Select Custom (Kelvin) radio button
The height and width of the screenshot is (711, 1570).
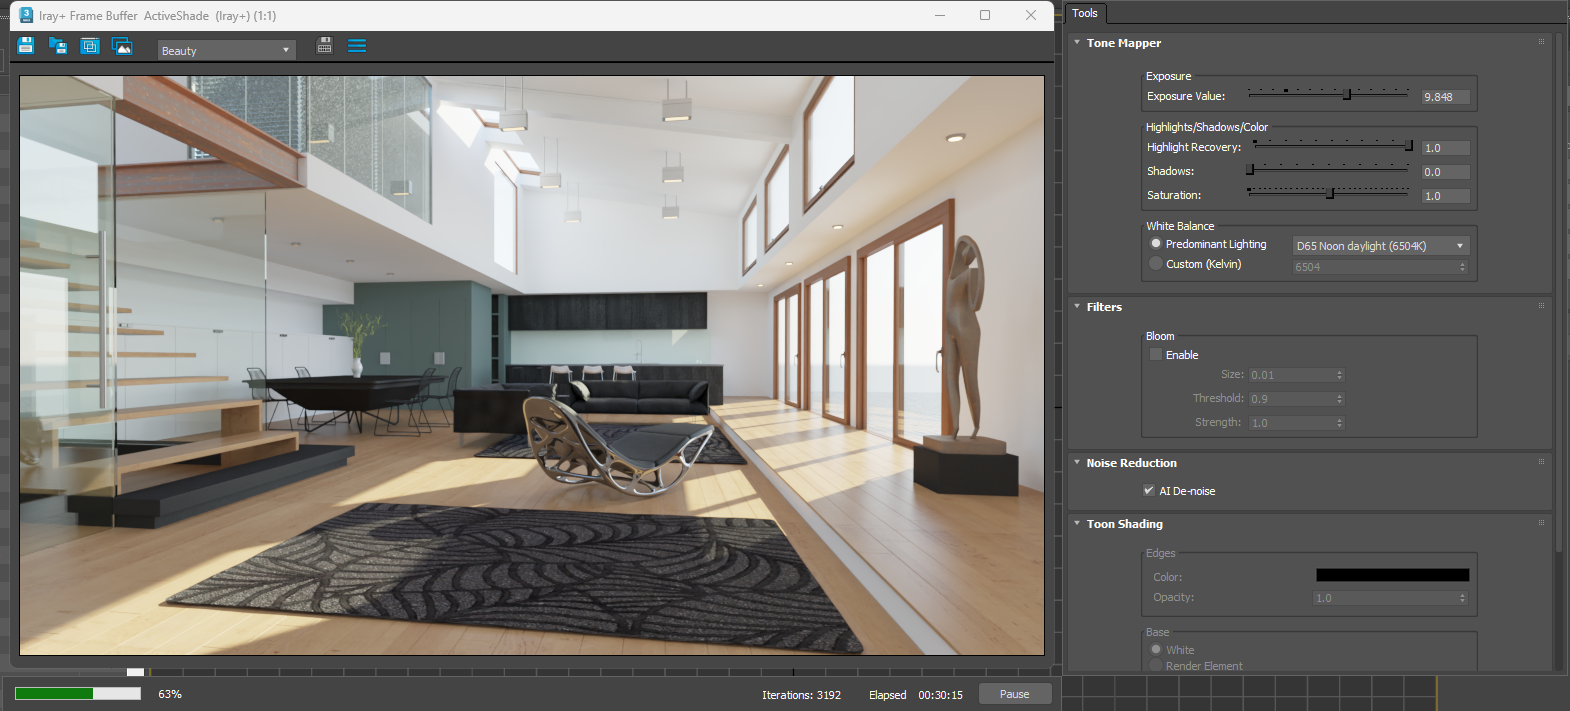pos(1156,264)
